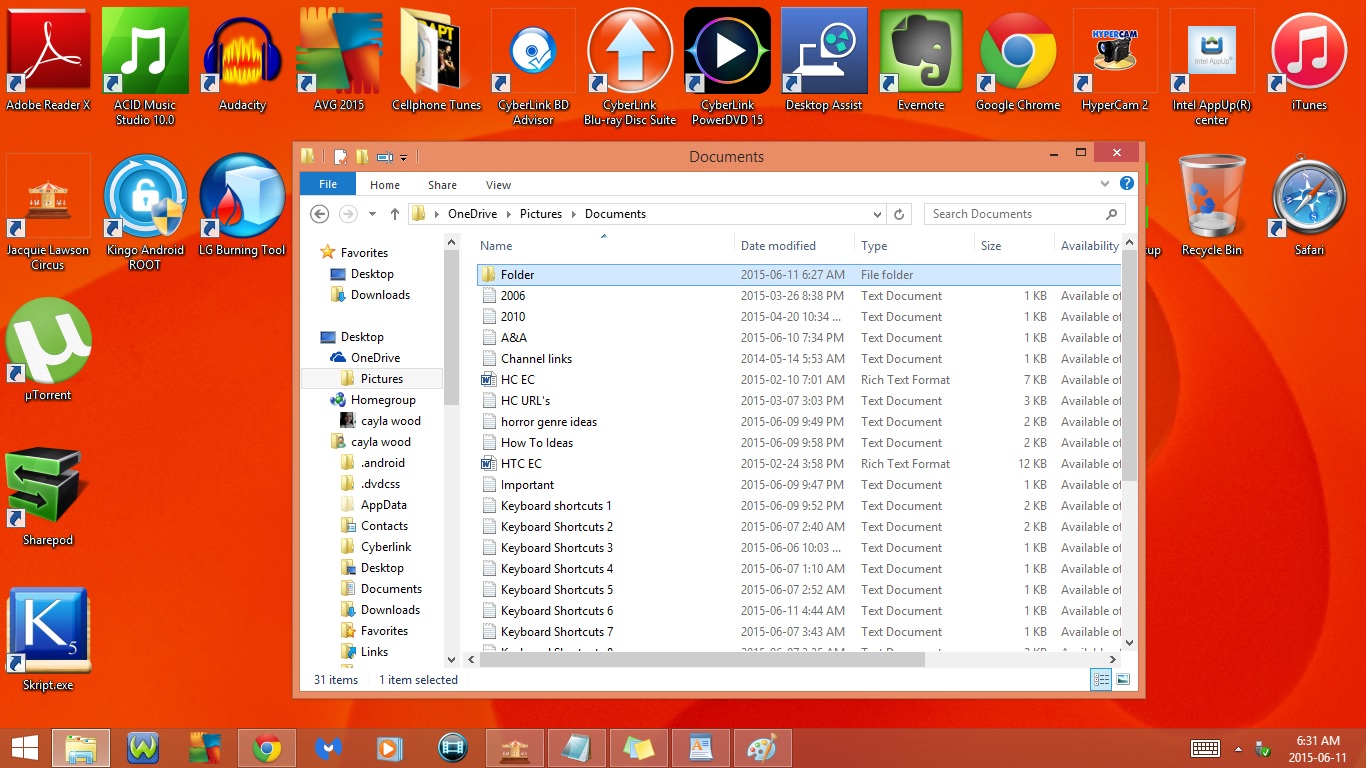This screenshot has height=768, width=1366.
Task: Click the Jacquie Lawson Circus desktop shortcut
Action: [x=48, y=212]
